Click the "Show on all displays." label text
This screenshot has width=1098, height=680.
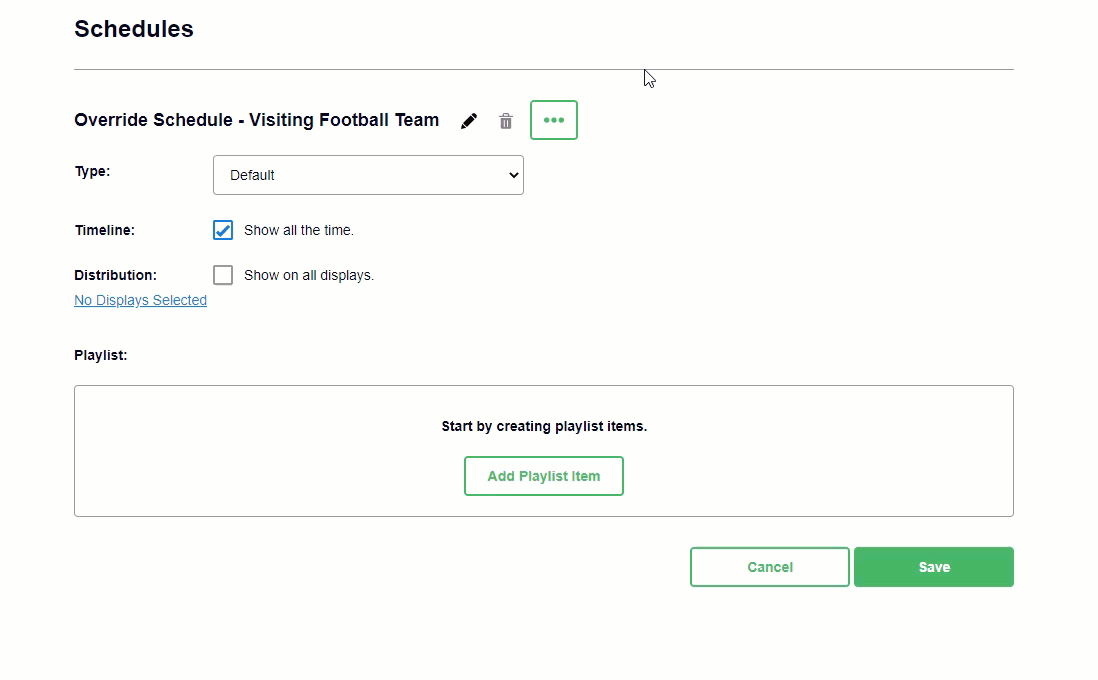(x=309, y=275)
